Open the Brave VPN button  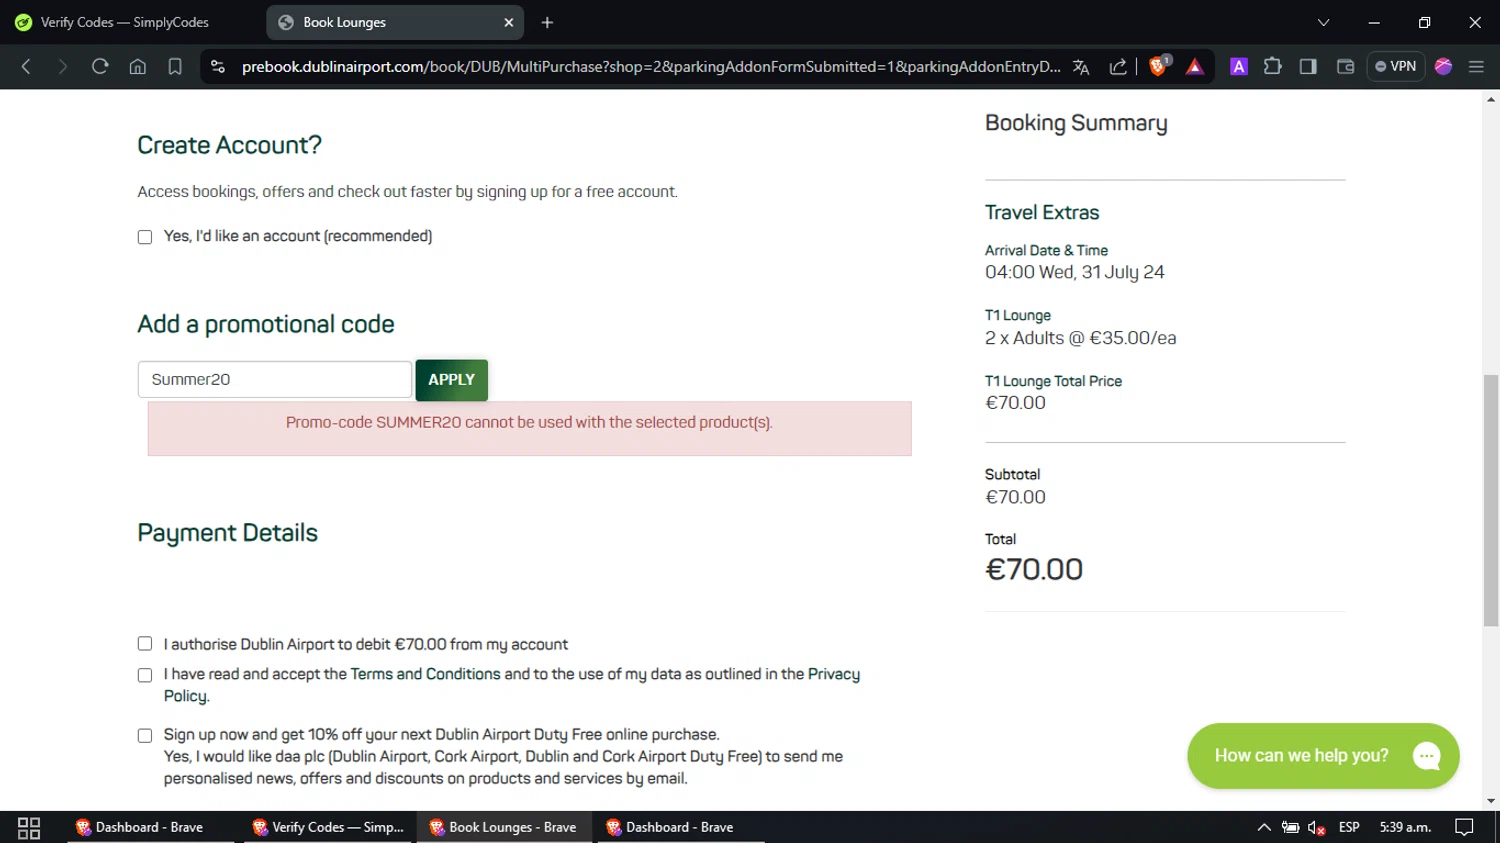tap(1396, 67)
